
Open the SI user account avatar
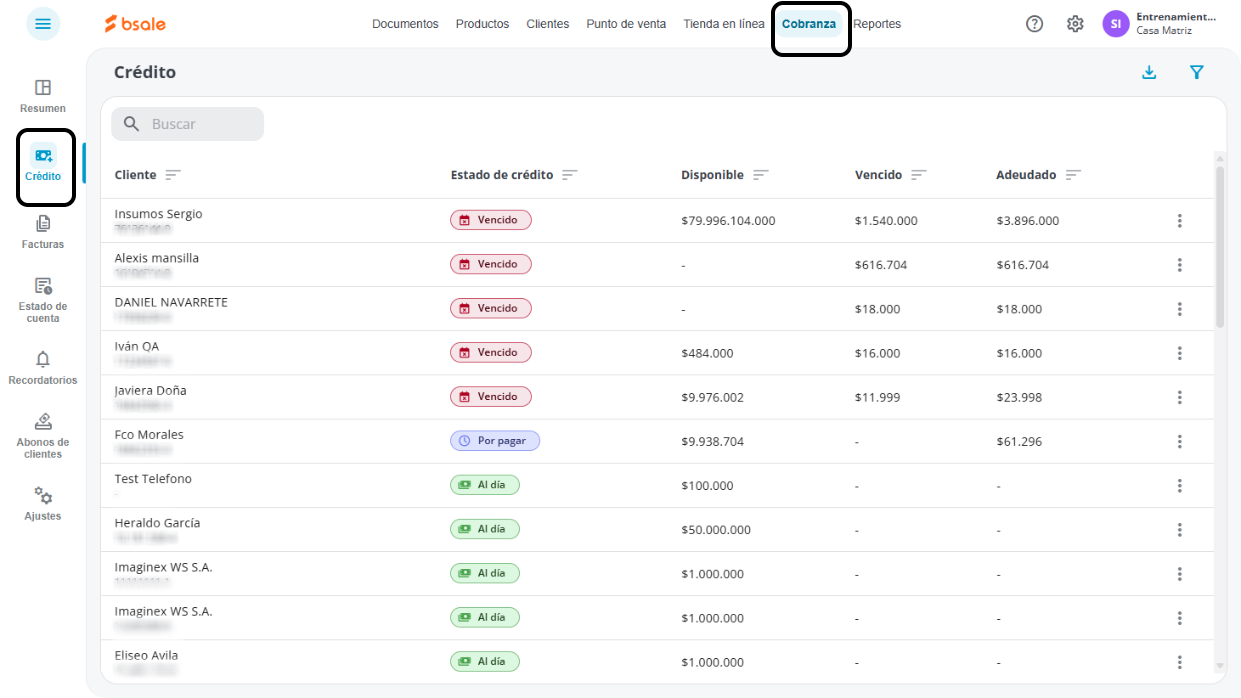[x=1116, y=24]
